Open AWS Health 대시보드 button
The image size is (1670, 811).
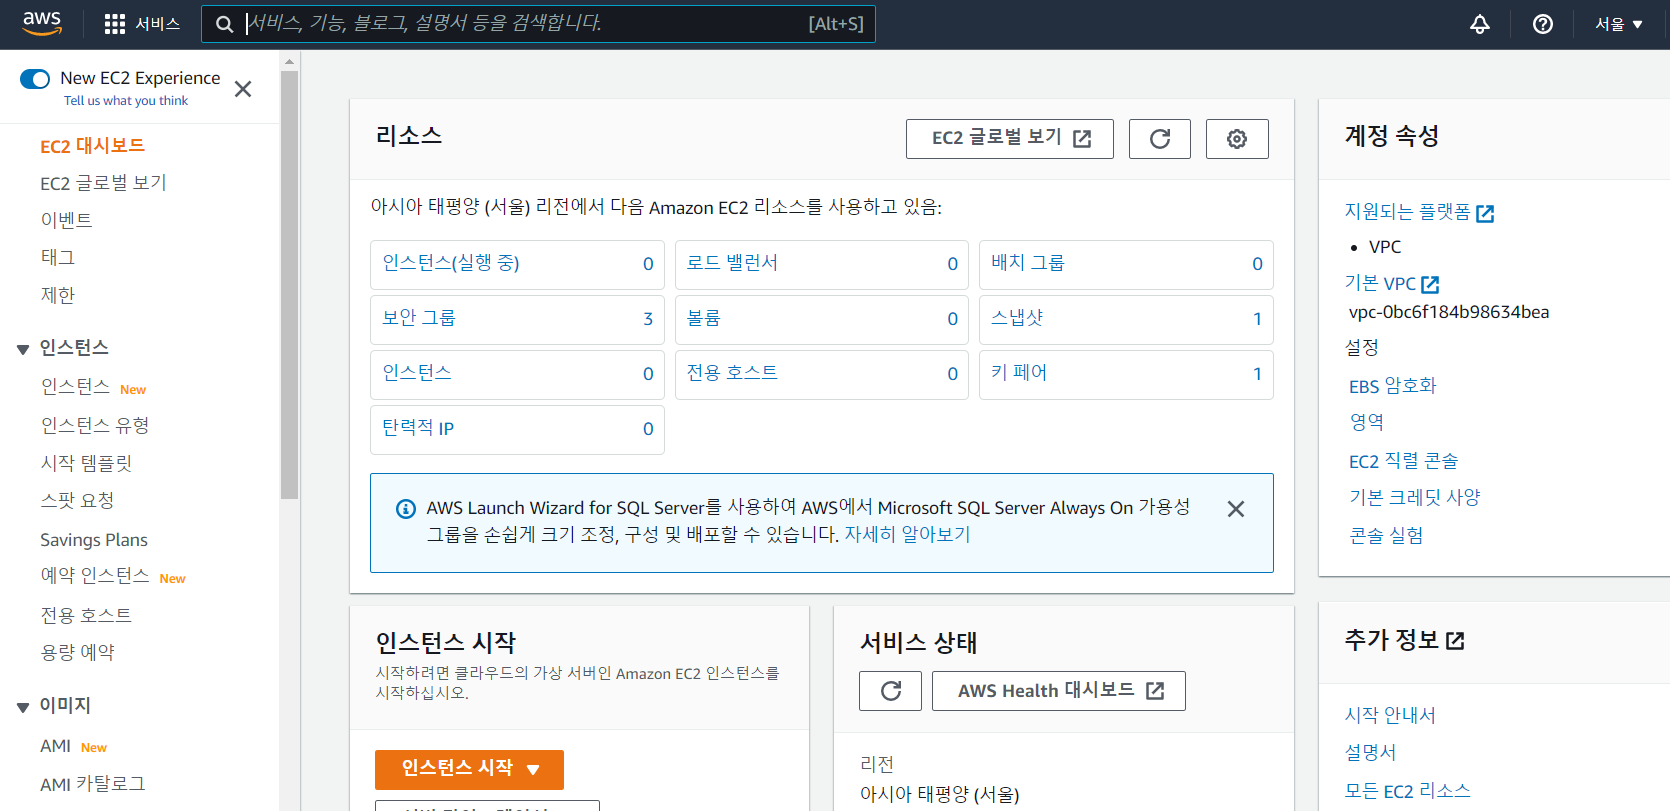pos(1059,691)
